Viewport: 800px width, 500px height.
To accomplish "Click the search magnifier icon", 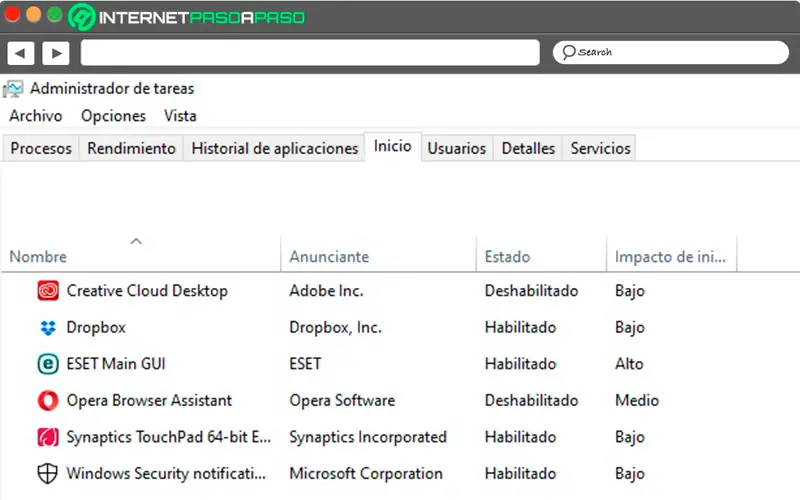I will point(568,52).
